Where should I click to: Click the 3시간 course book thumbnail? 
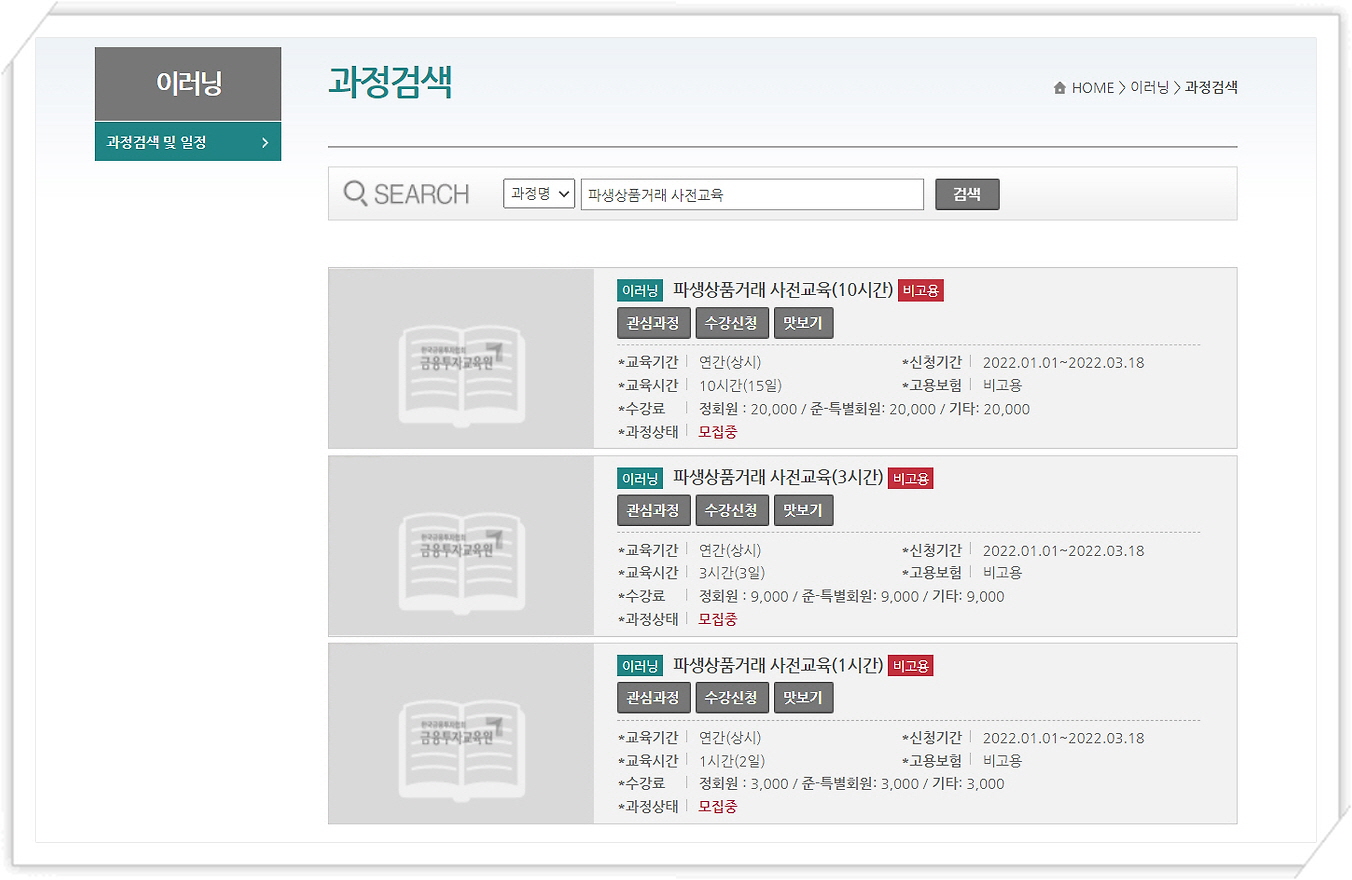461,546
